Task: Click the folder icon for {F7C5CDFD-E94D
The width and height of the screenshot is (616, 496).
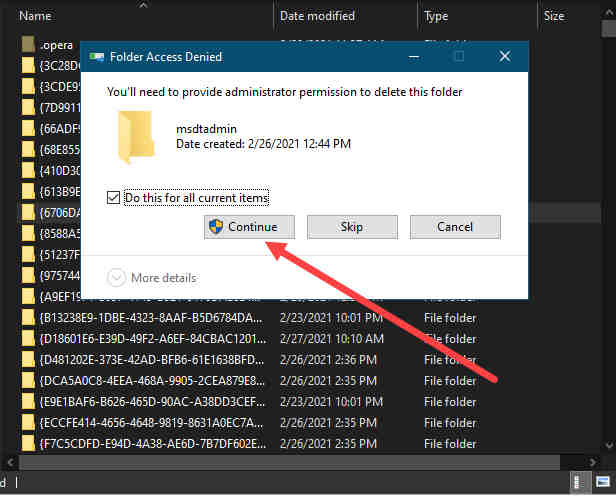Action: click(x=28, y=444)
